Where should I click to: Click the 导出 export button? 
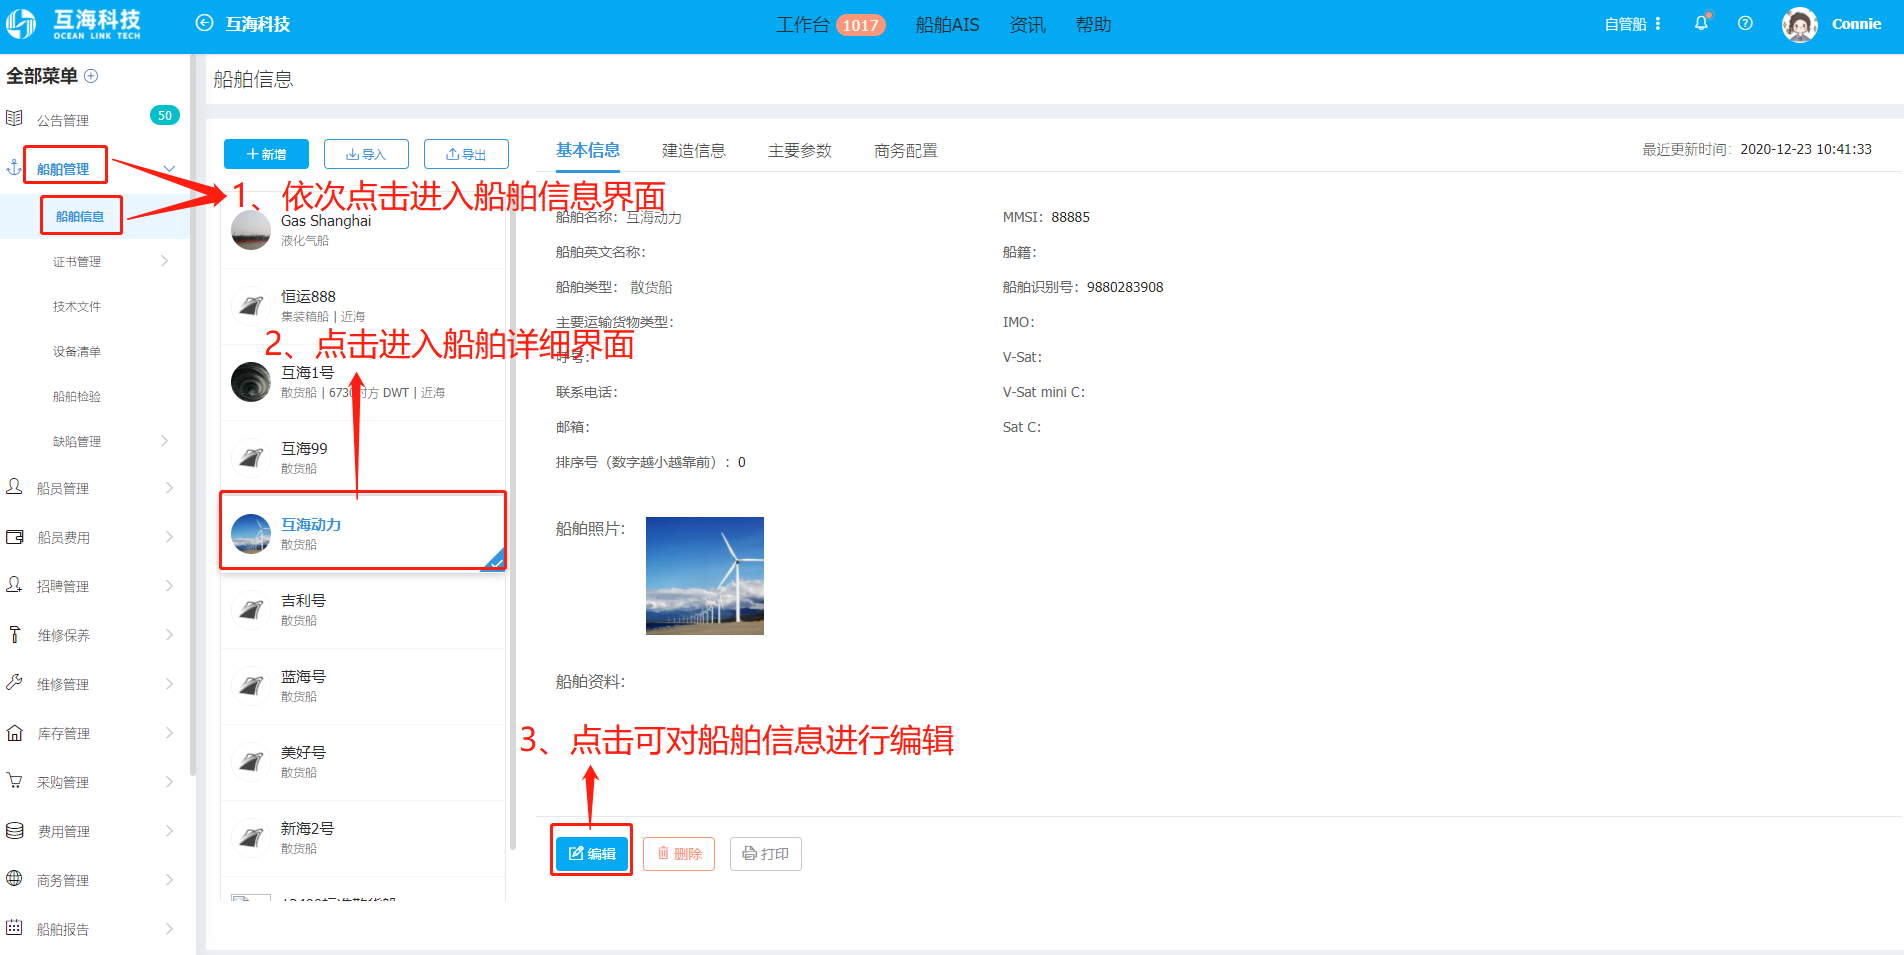pyautogui.click(x=466, y=154)
